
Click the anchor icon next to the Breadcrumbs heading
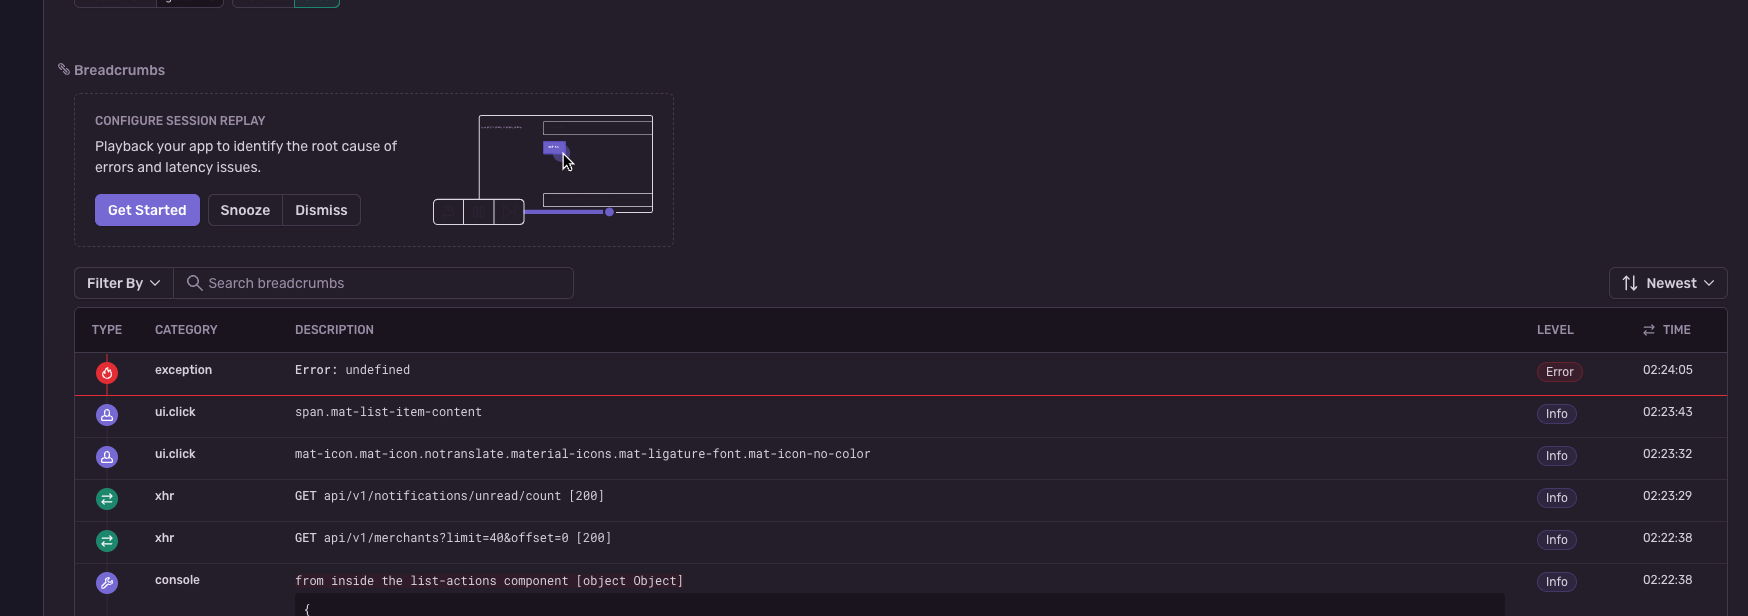[62, 69]
